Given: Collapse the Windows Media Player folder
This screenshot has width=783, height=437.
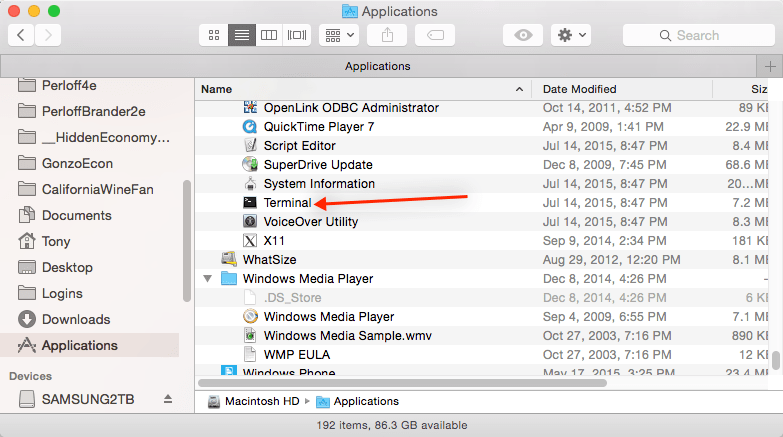Looking at the screenshot, I should [208, 279].
